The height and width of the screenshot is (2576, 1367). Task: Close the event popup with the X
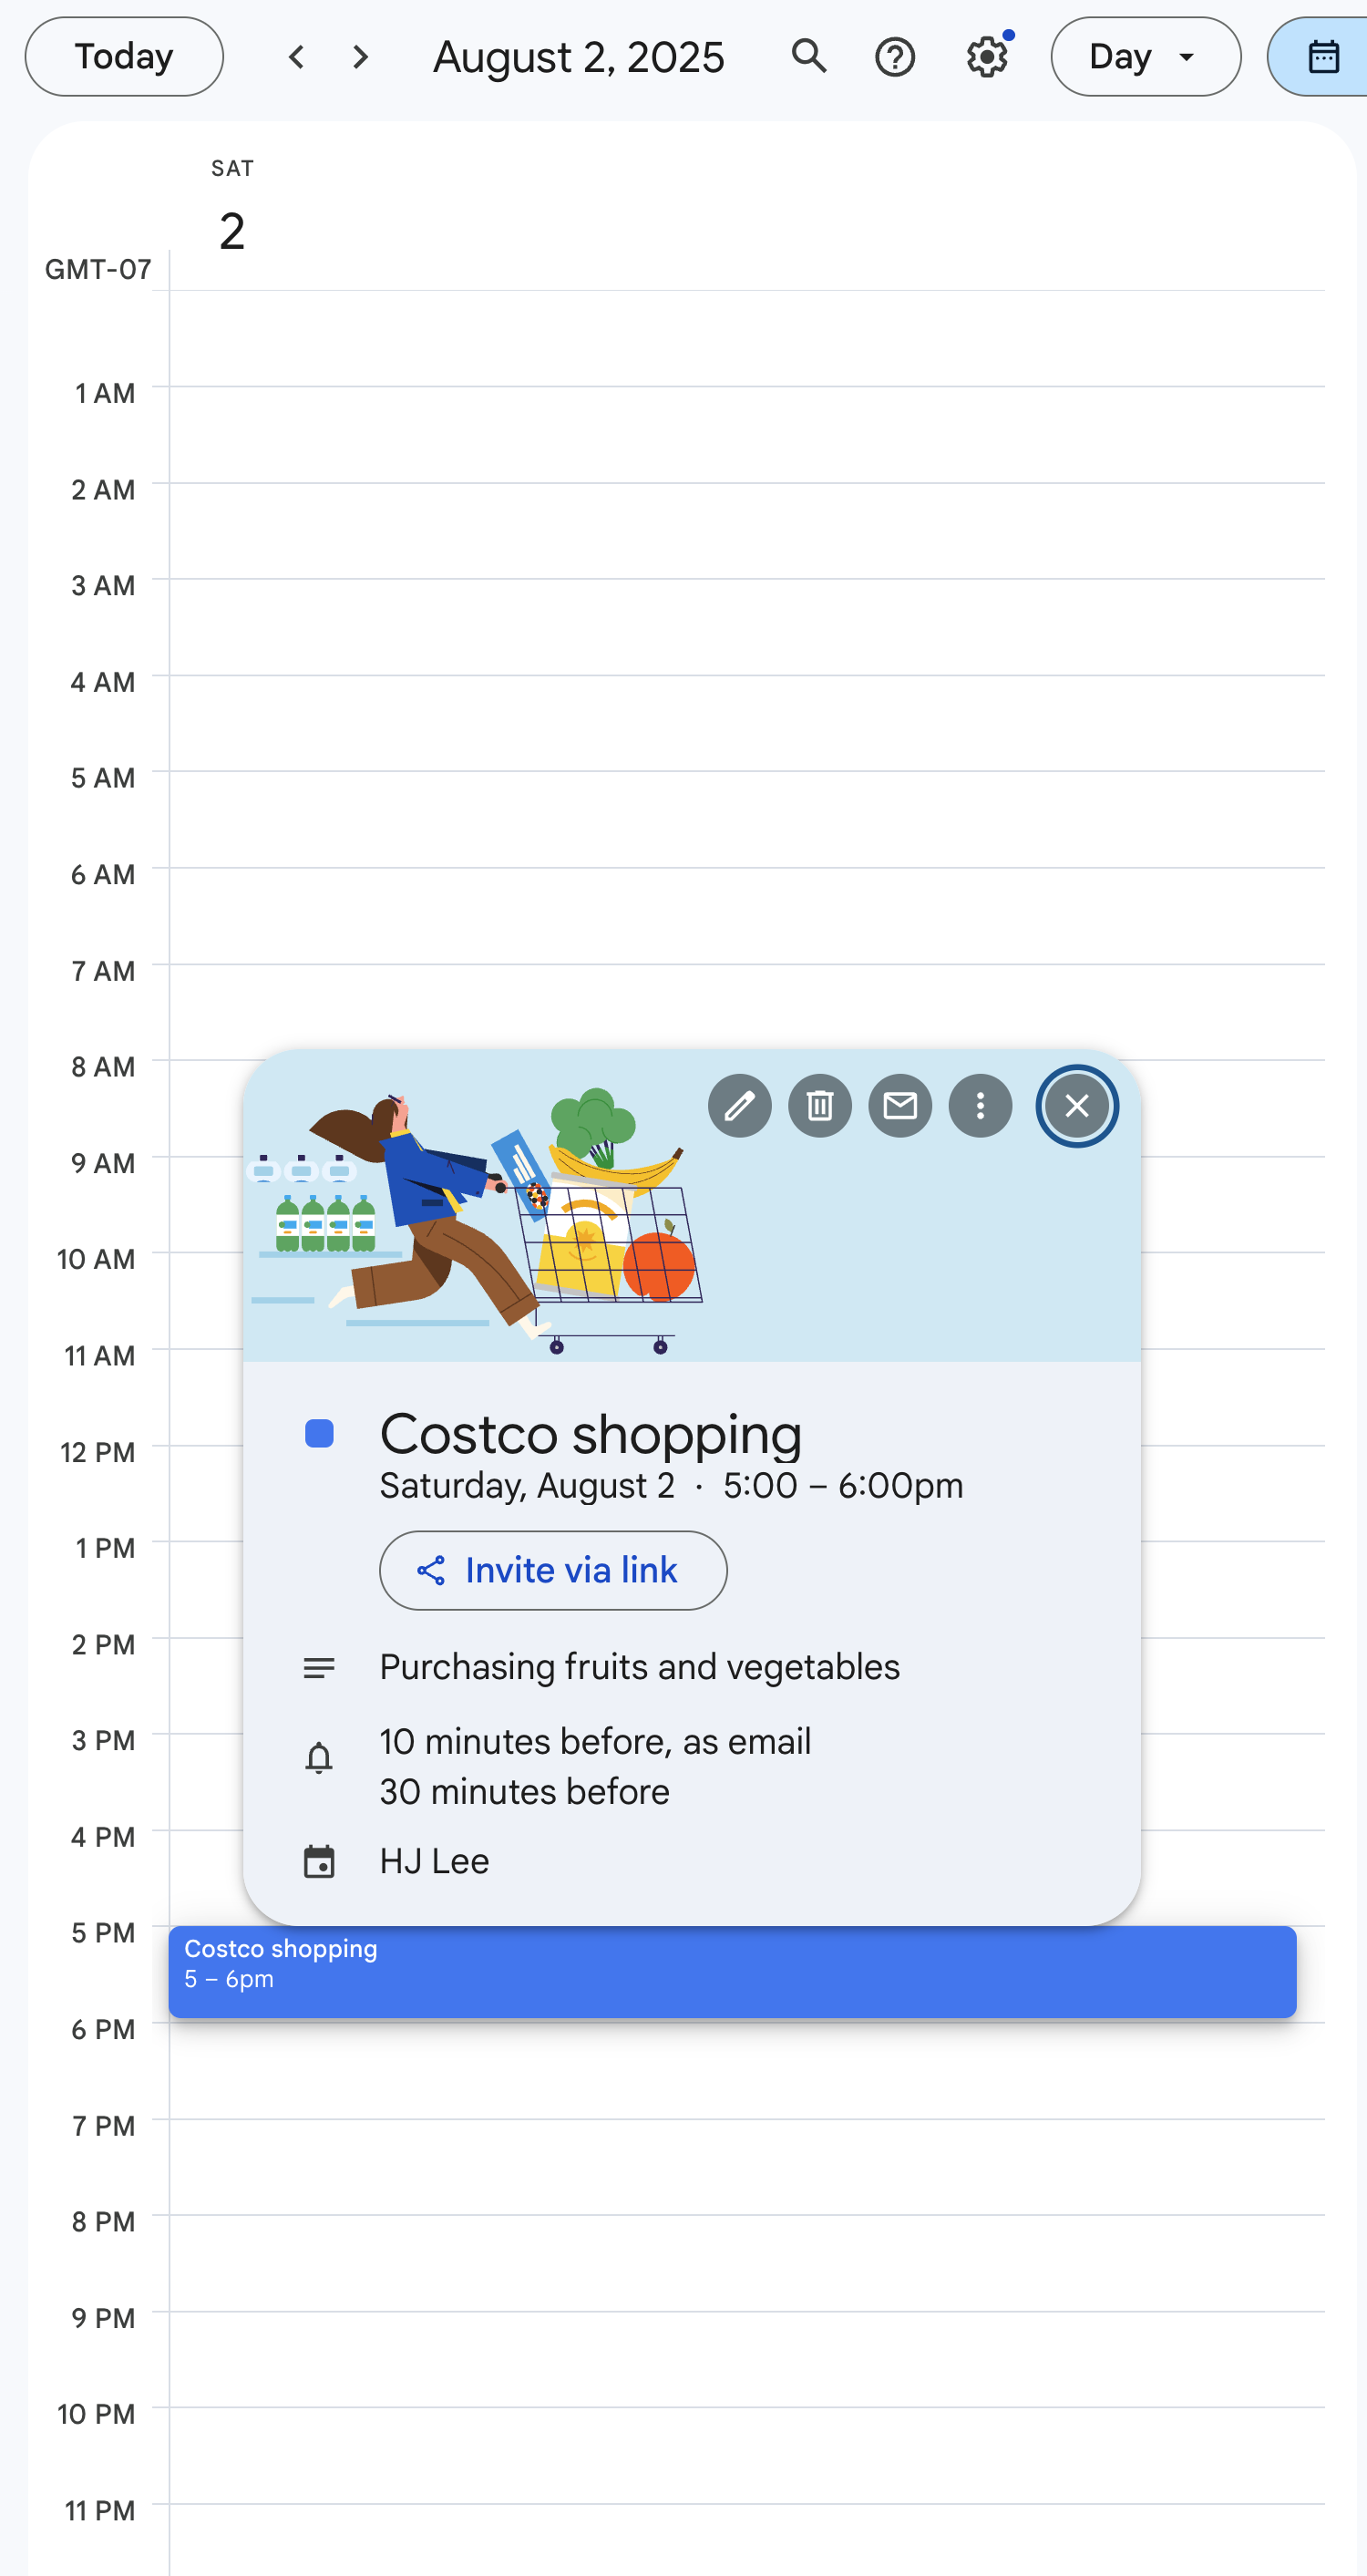tap(1077, 1106)
